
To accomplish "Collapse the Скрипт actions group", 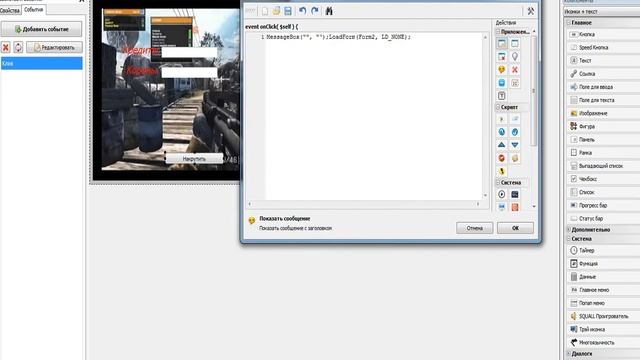I will tap(498, 107).
